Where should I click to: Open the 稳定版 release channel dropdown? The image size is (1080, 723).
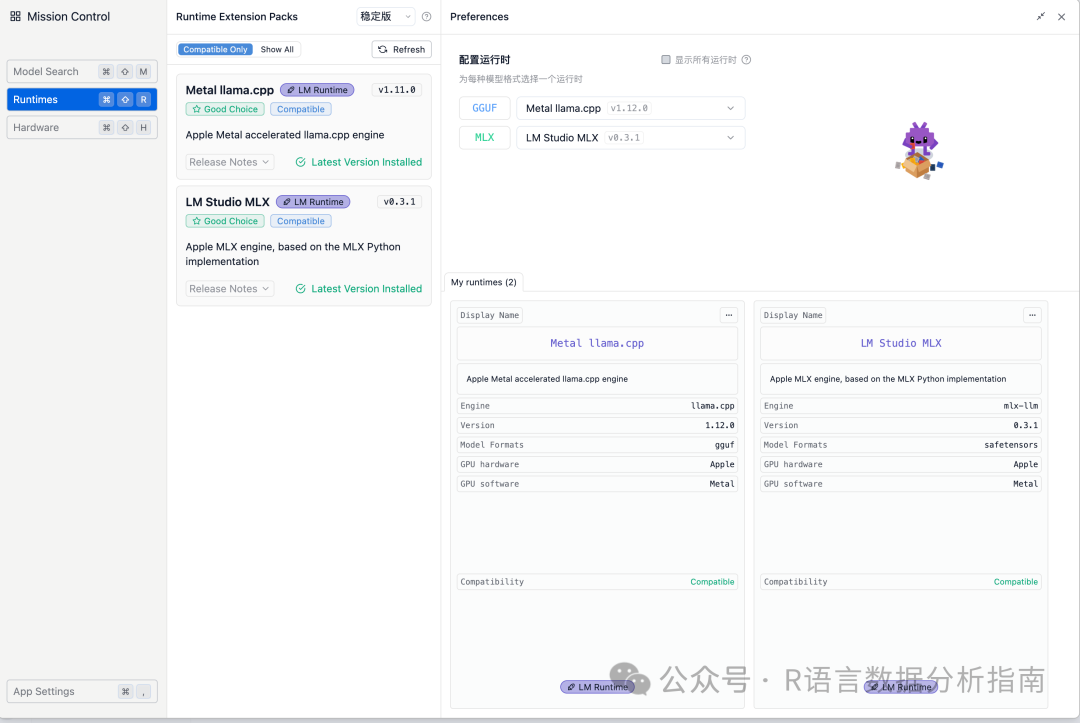point(386,17)
